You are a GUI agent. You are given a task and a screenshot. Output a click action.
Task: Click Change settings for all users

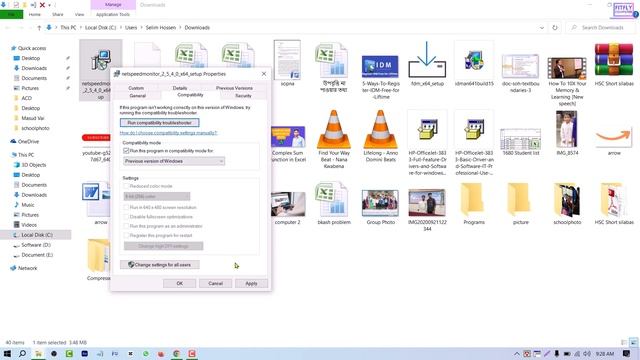pyautogui.click(x=160, y=265)
